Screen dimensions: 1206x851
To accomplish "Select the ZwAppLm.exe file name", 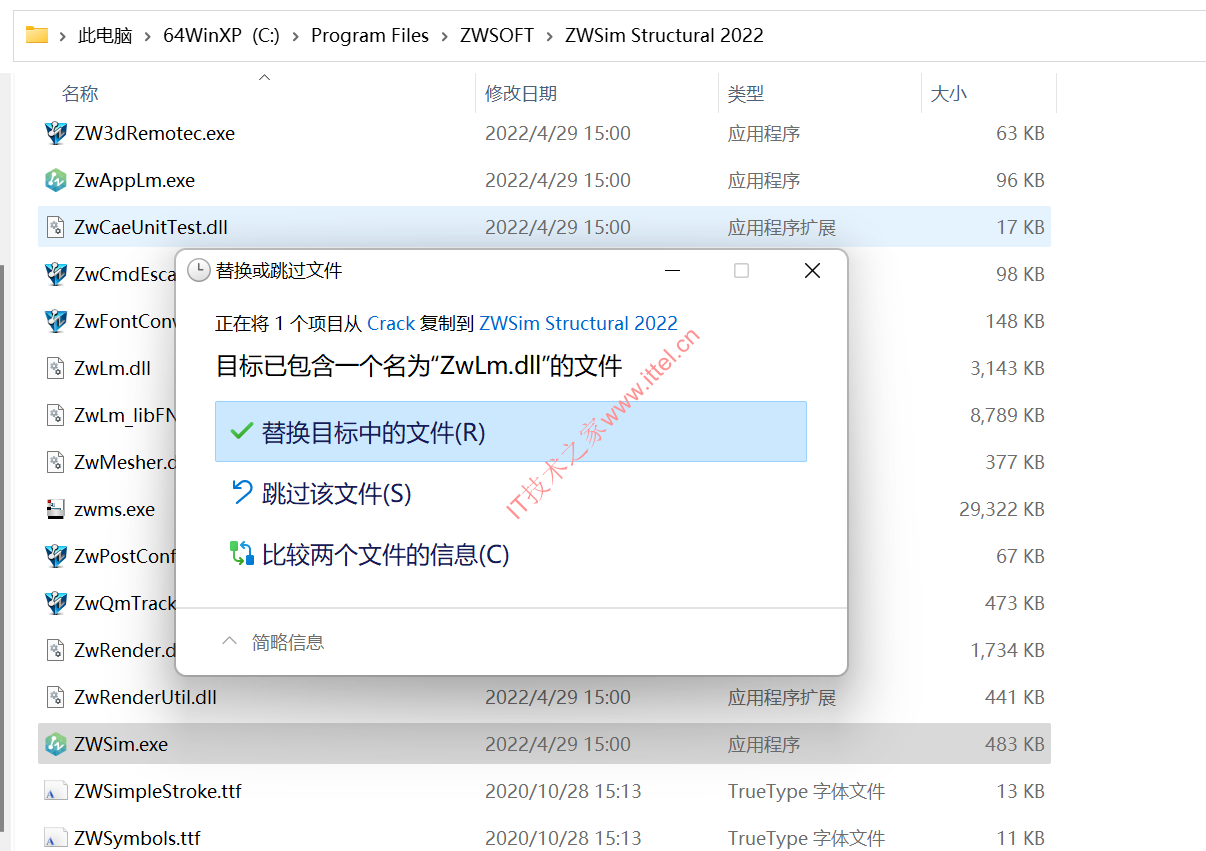I will pos(134,180).
